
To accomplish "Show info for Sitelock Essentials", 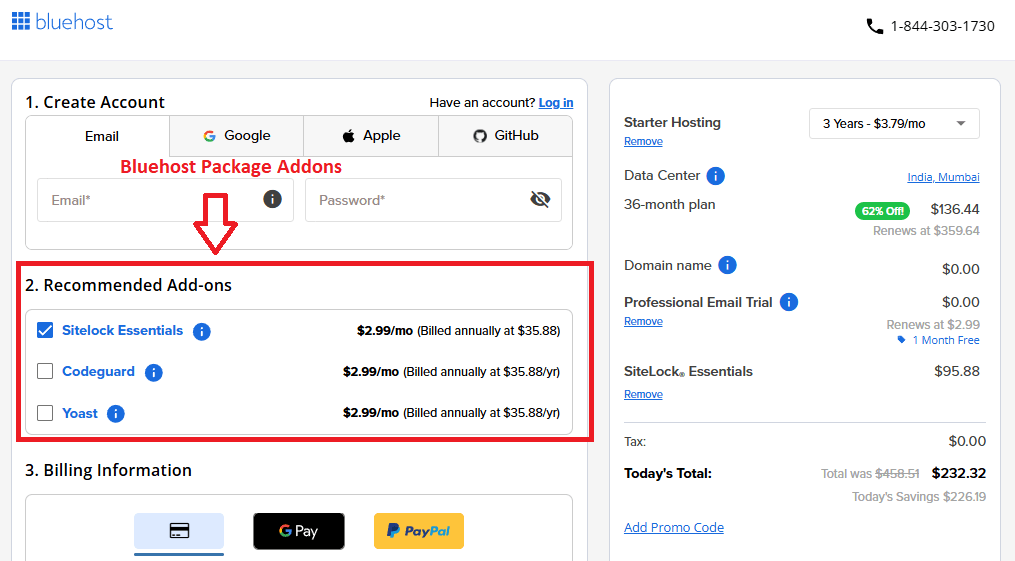I will pyautogui.click(x=202, y=331).
